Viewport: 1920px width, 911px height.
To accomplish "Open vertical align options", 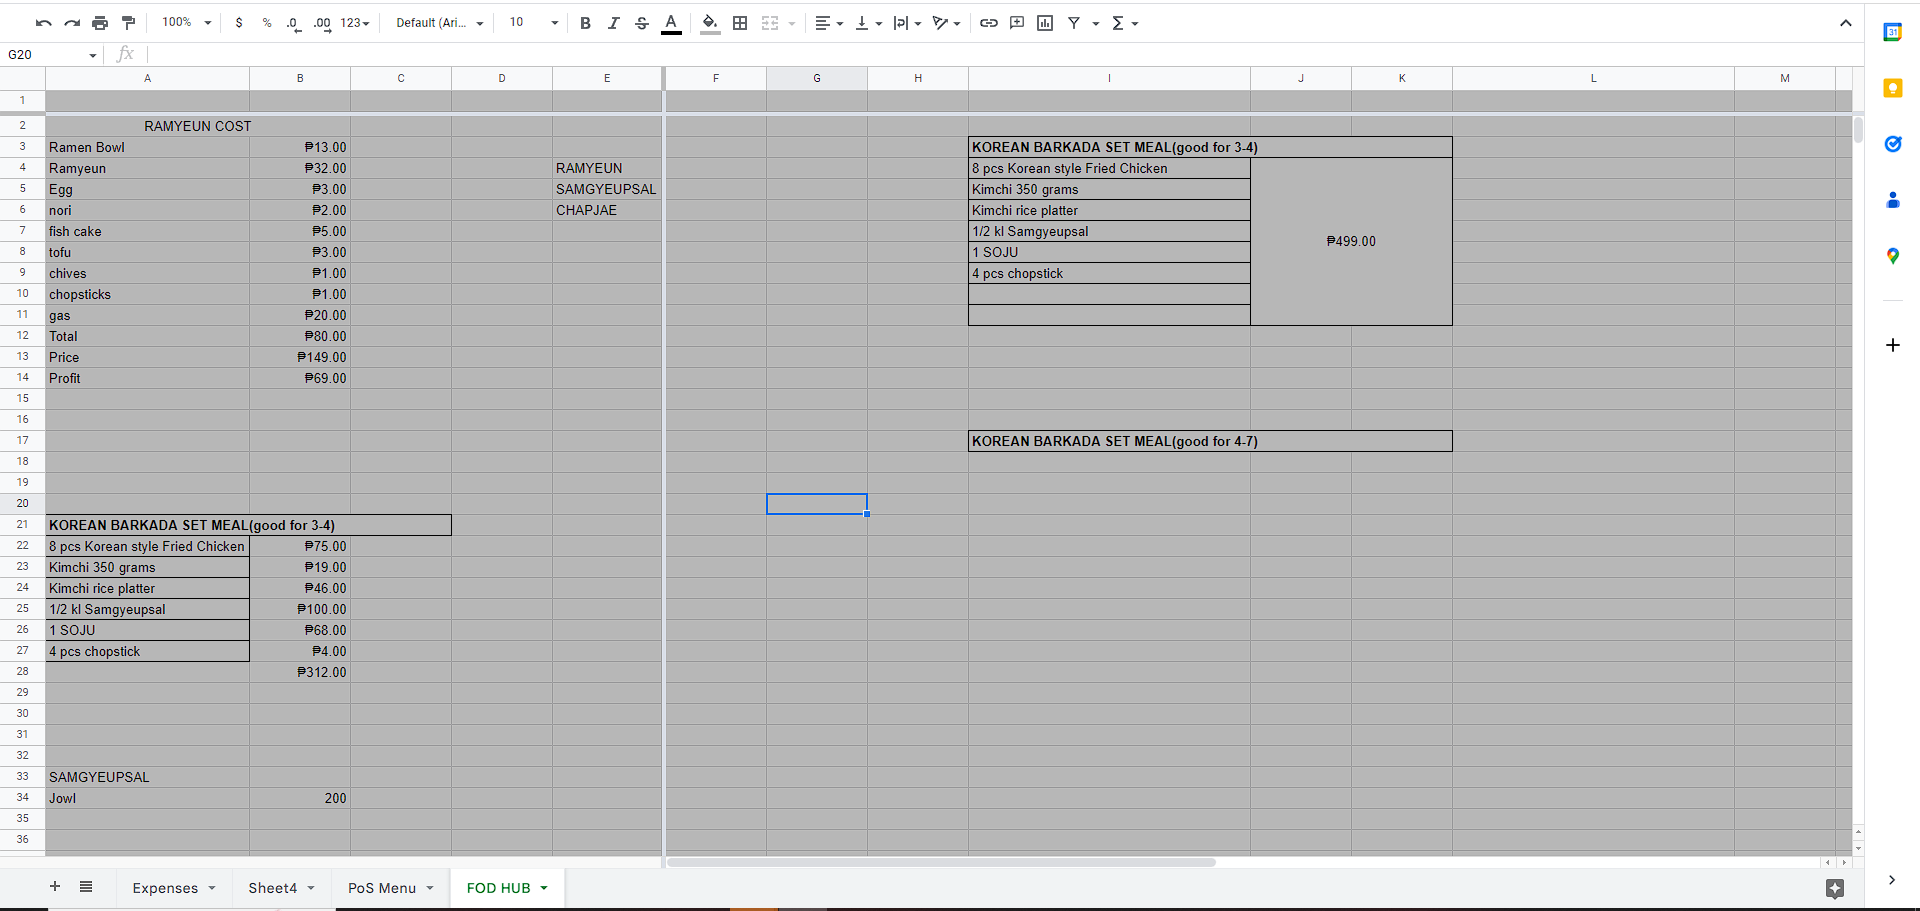I will [868, 23].
